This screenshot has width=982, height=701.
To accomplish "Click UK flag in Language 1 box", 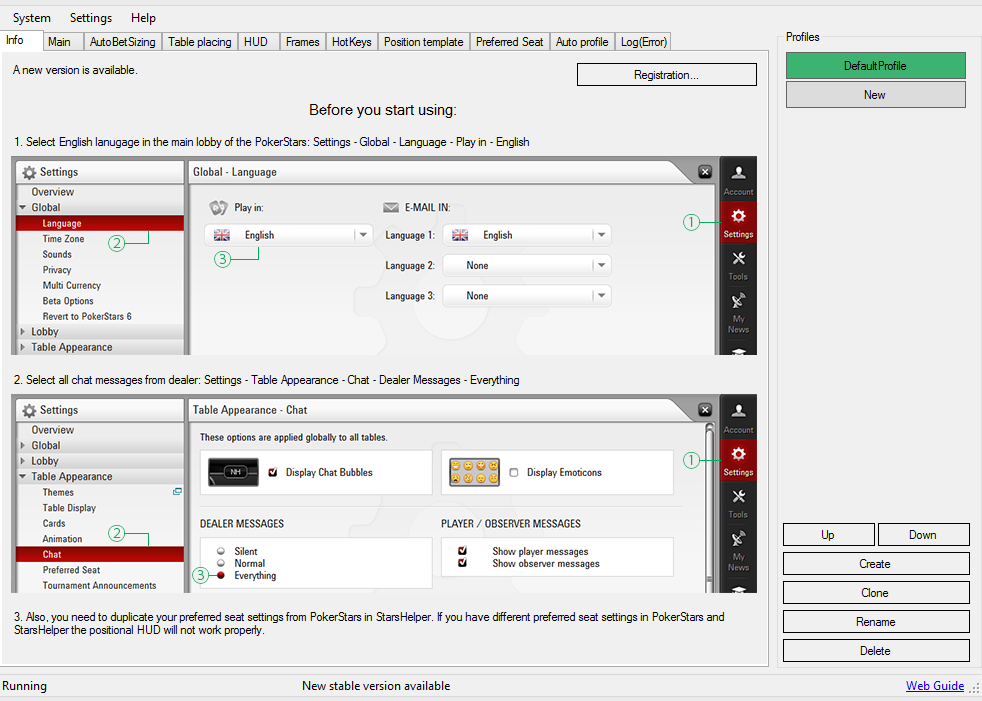I will pyautogui.click(x=460, y=235).
